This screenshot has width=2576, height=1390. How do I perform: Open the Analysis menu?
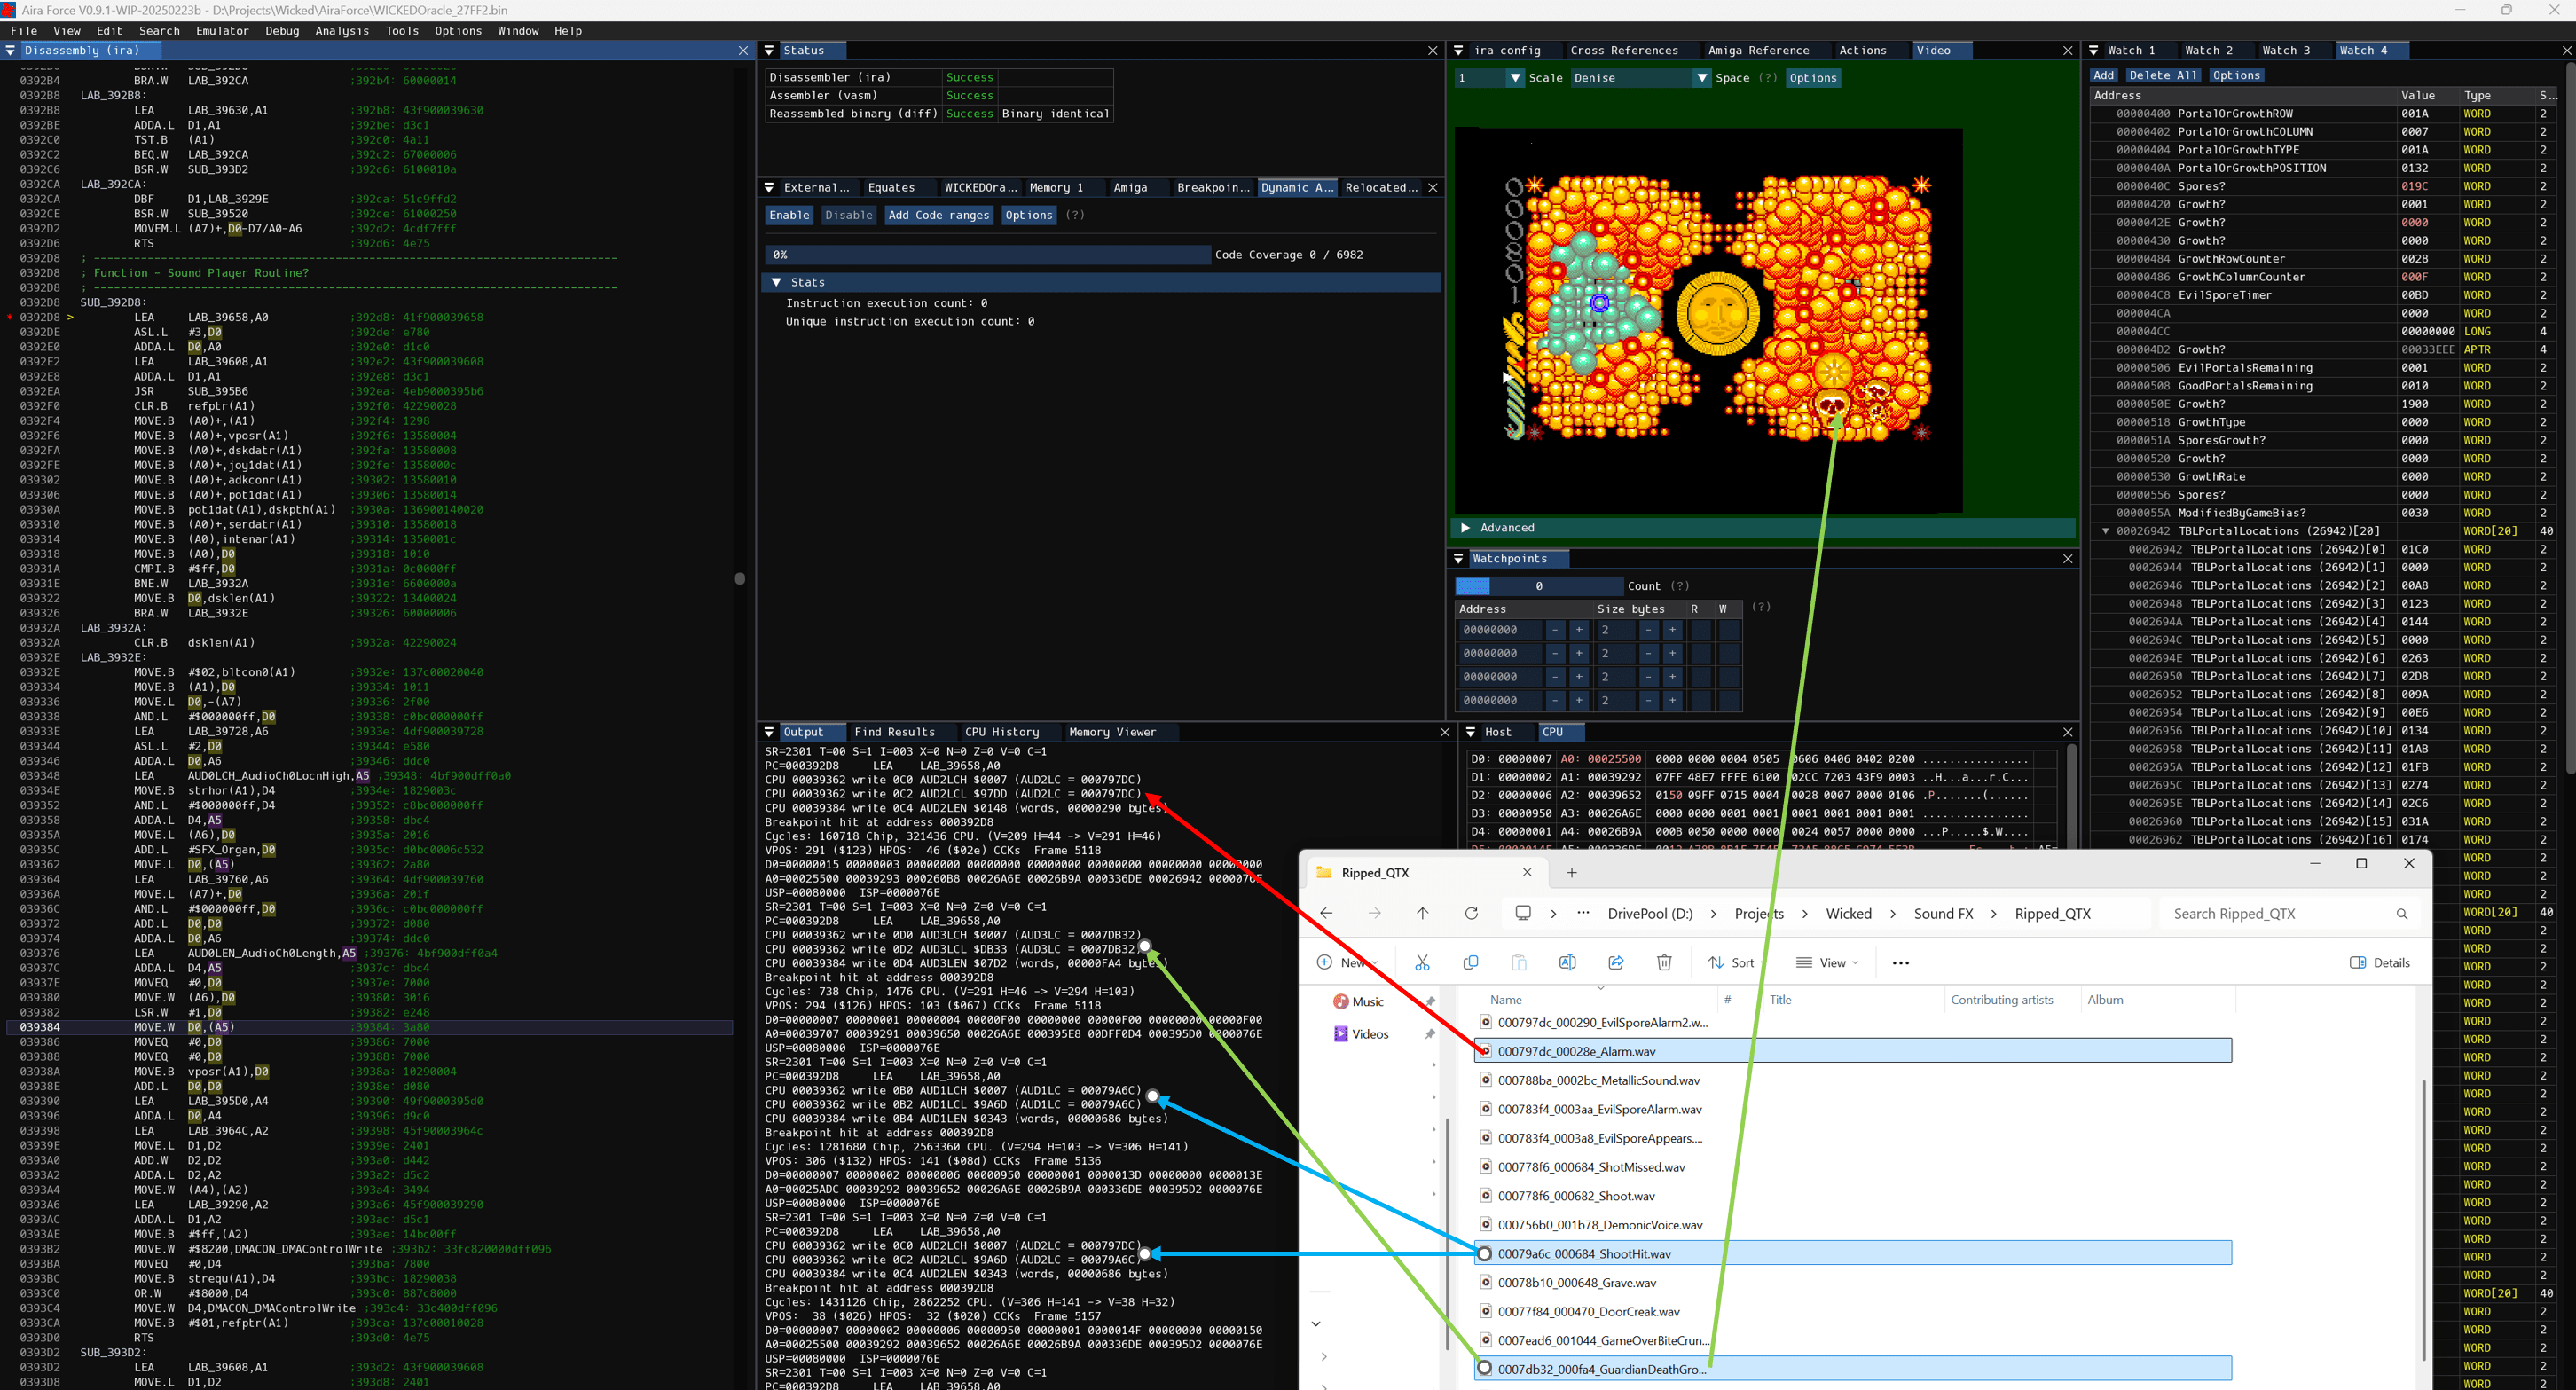[x=342, y=31]
